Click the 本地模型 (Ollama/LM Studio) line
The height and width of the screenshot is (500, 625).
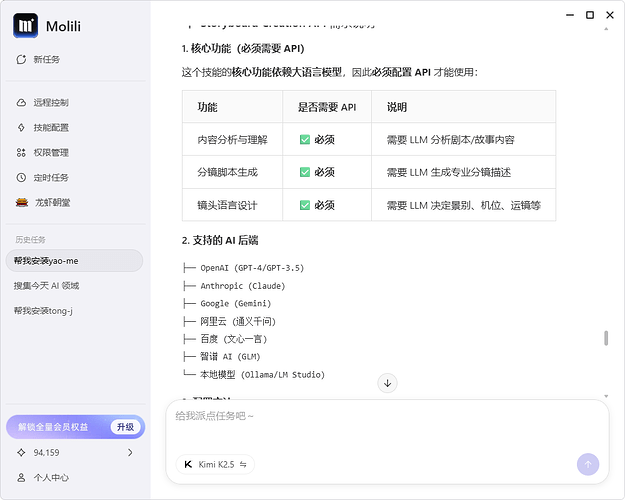coord(262,374)
